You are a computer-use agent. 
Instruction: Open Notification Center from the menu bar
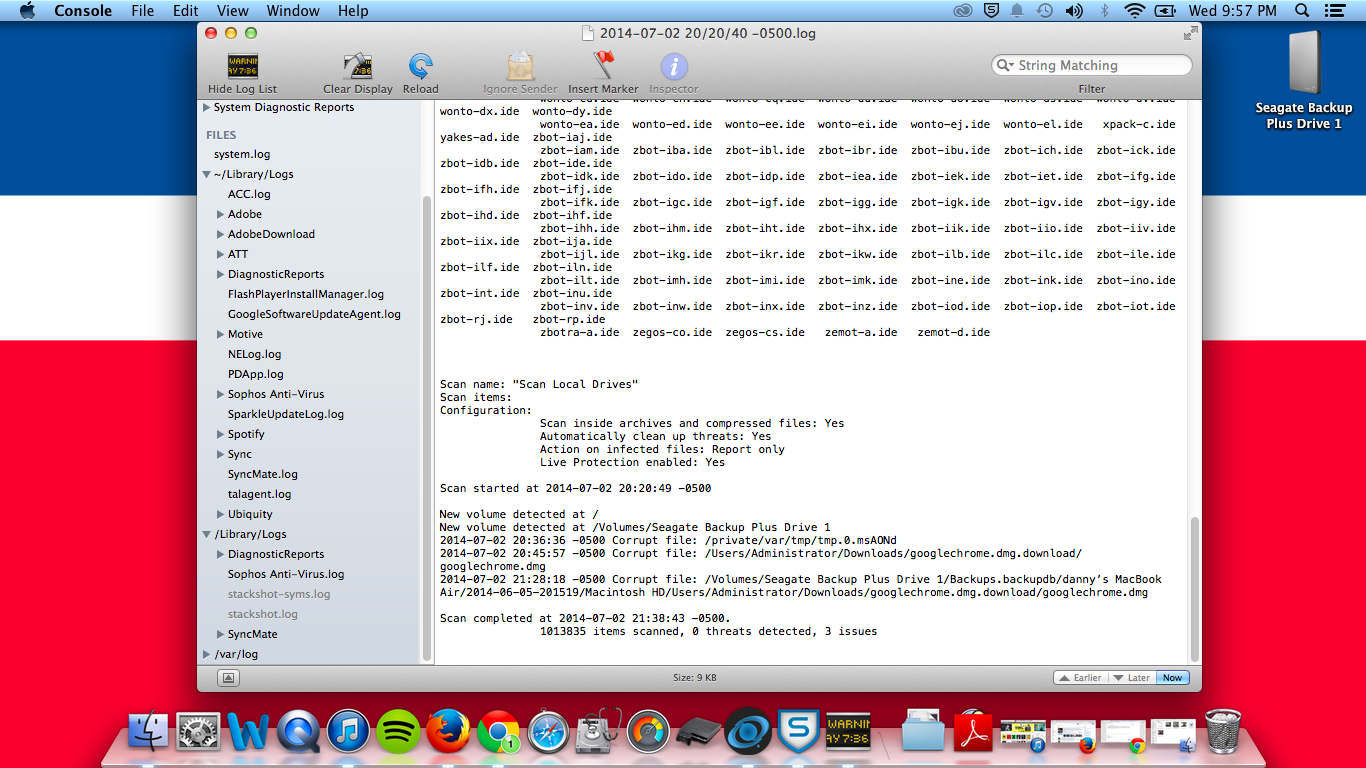click(x=1337, y=11)
